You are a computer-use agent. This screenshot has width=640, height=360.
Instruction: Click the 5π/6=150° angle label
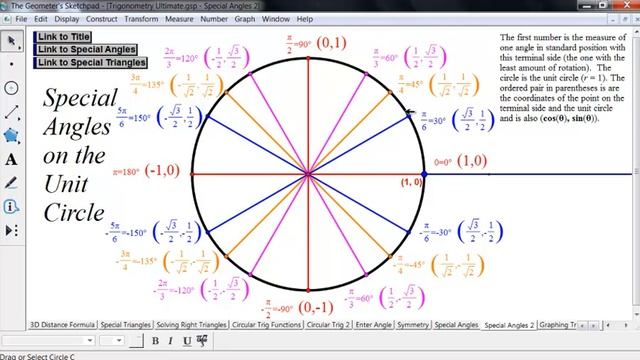[133, 118]
